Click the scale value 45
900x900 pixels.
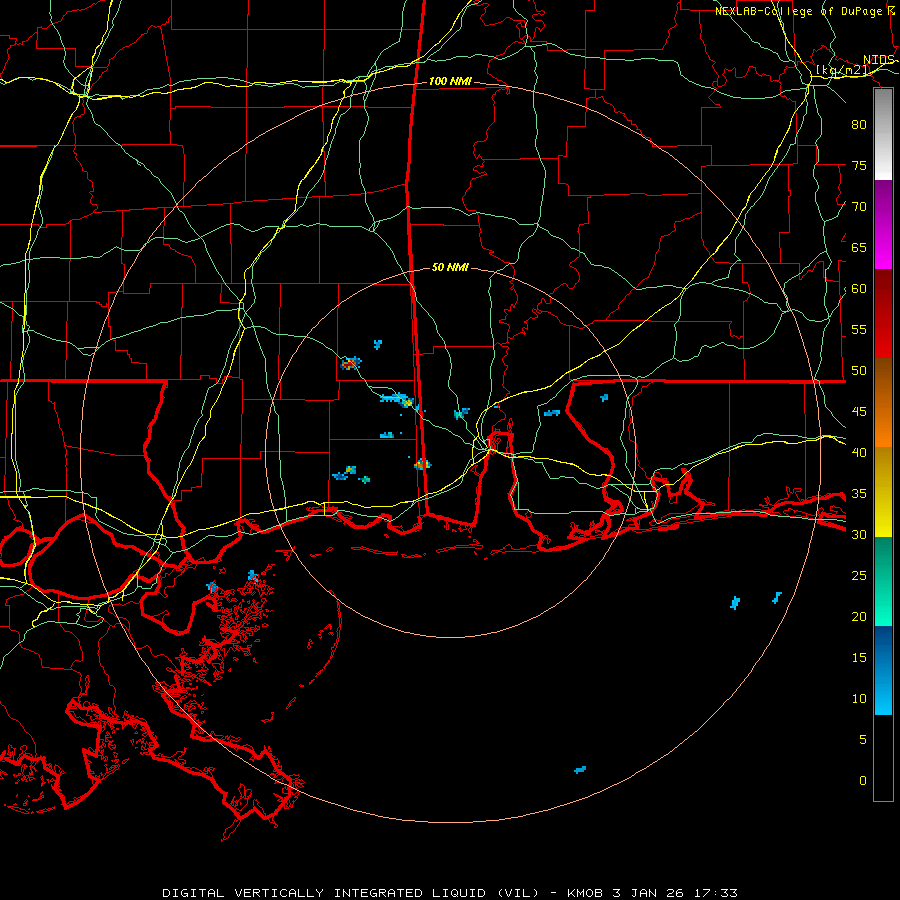click(x=859, y=412)
